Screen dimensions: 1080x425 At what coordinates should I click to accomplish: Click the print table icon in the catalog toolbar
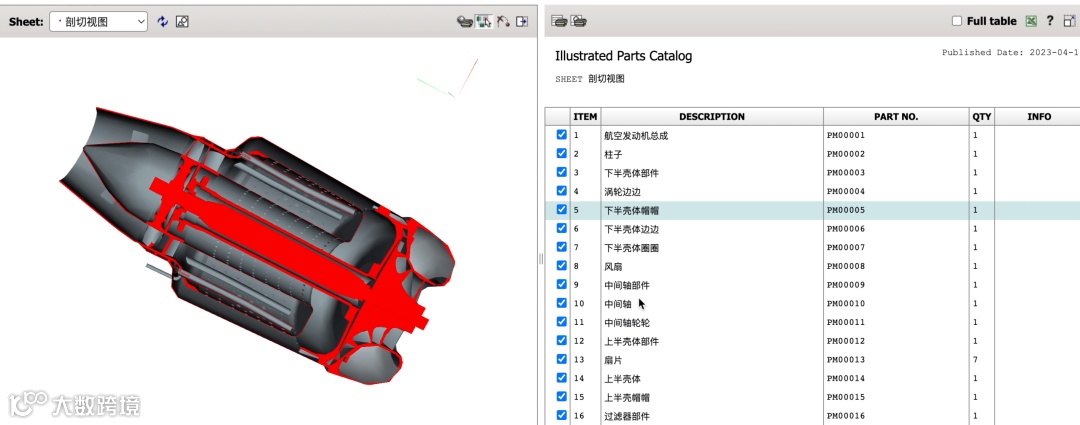tap(559, 21)
